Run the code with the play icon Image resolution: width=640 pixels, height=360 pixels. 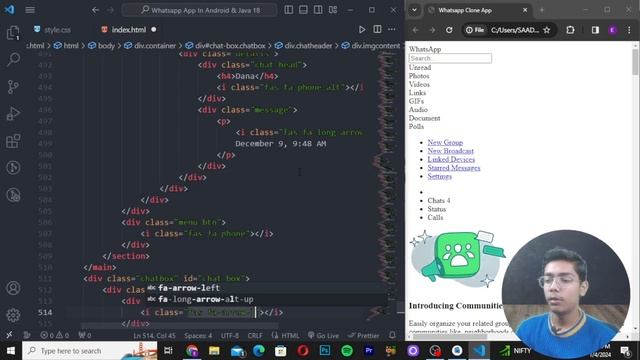(x=362, y=29)
